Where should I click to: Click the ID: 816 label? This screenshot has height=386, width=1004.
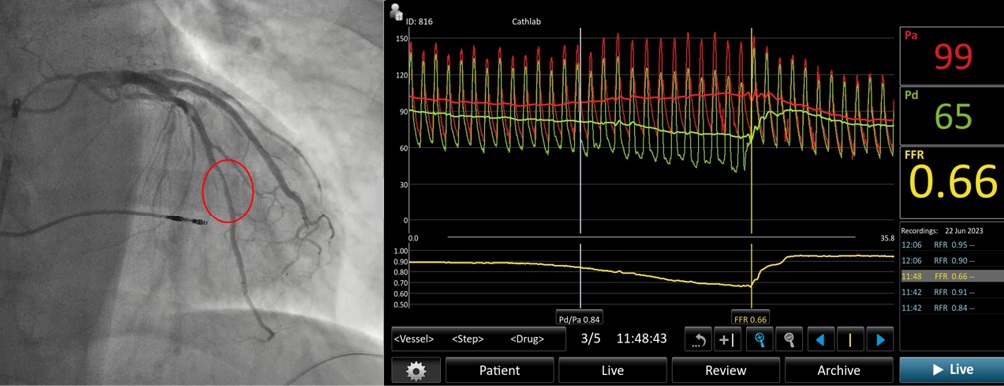pyautogui.click(x=420, y=21)
